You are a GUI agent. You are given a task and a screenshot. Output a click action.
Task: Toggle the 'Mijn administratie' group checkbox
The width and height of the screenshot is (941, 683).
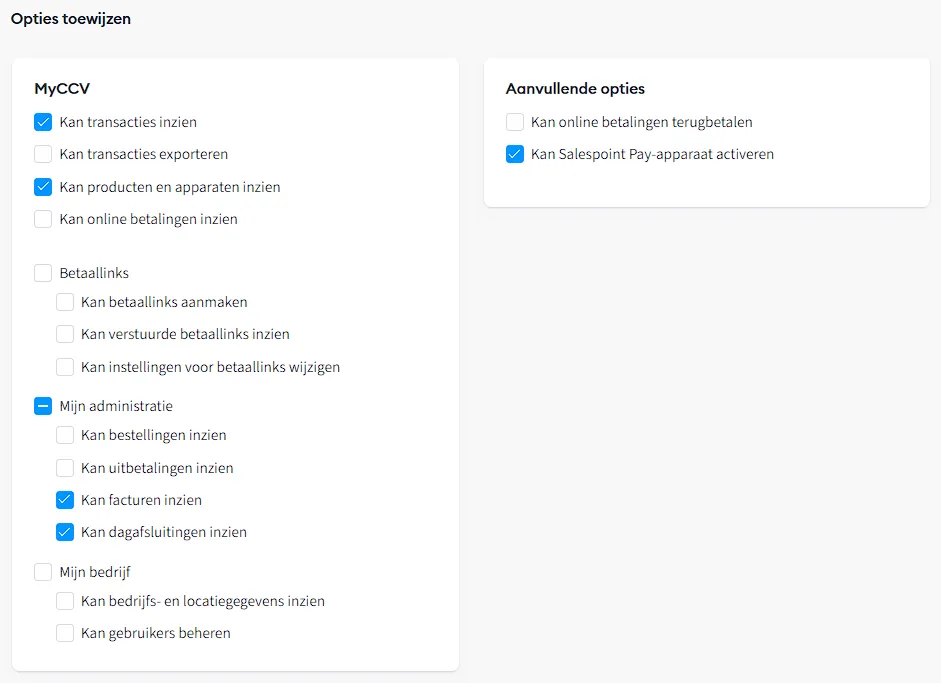point(43,406)
